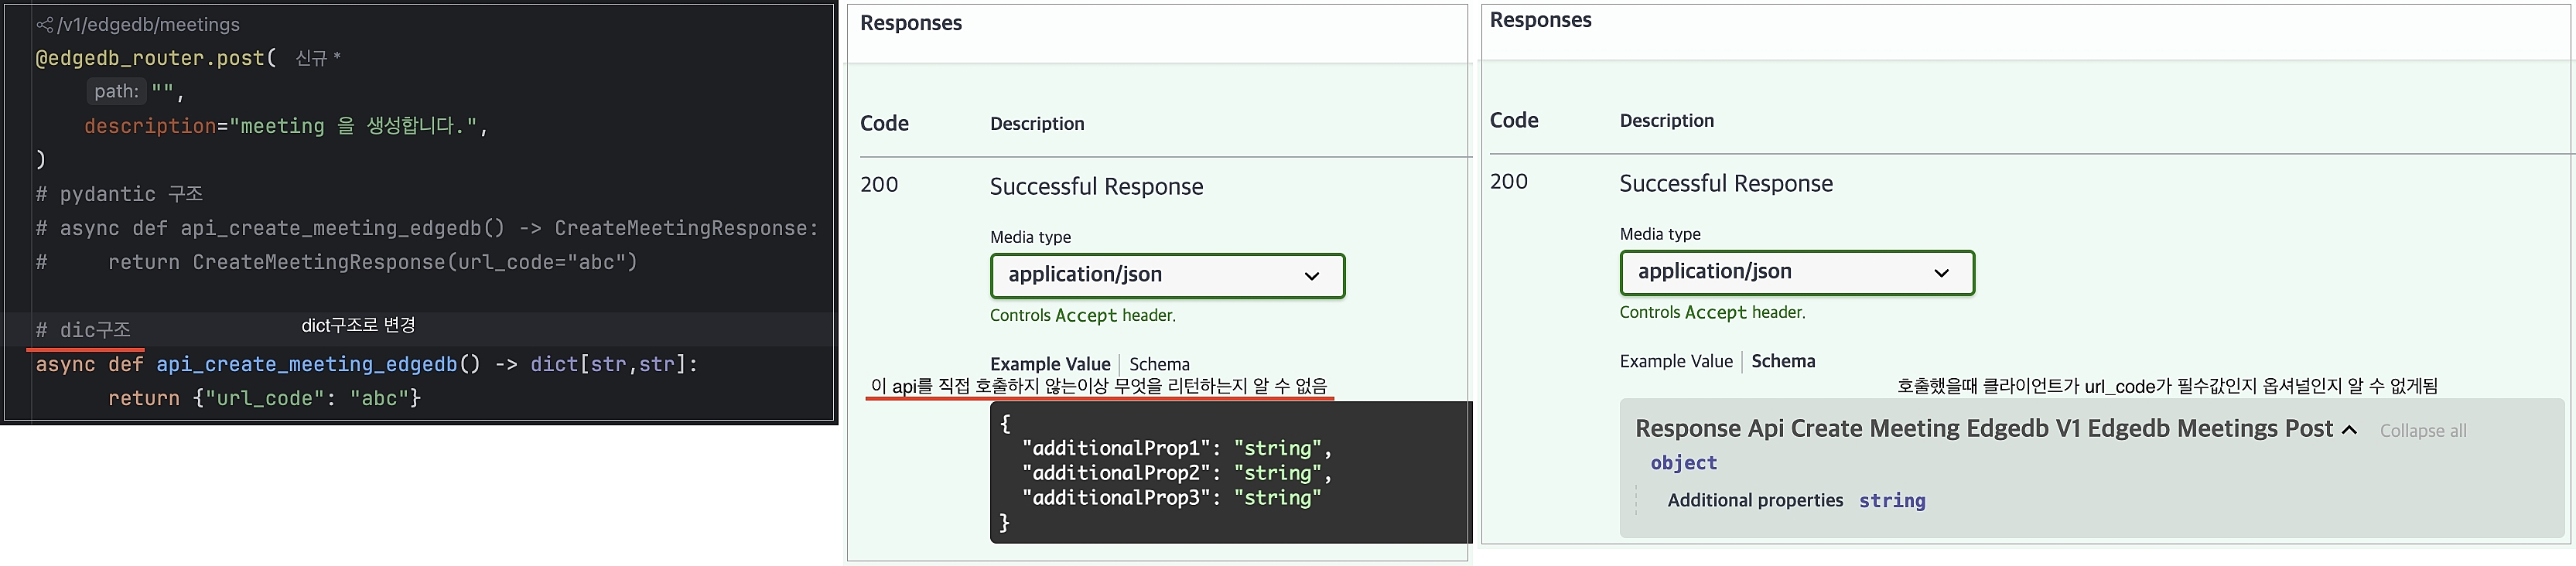Click CreateMeetingResponse in the commented return line

pyautogui.click(x=318, y=262)
